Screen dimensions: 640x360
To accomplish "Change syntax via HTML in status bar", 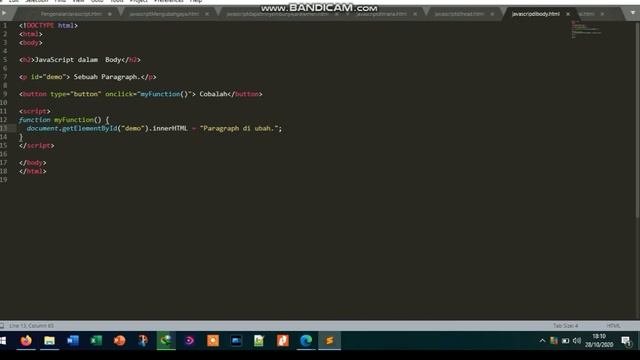I will [x=613, y=326].
